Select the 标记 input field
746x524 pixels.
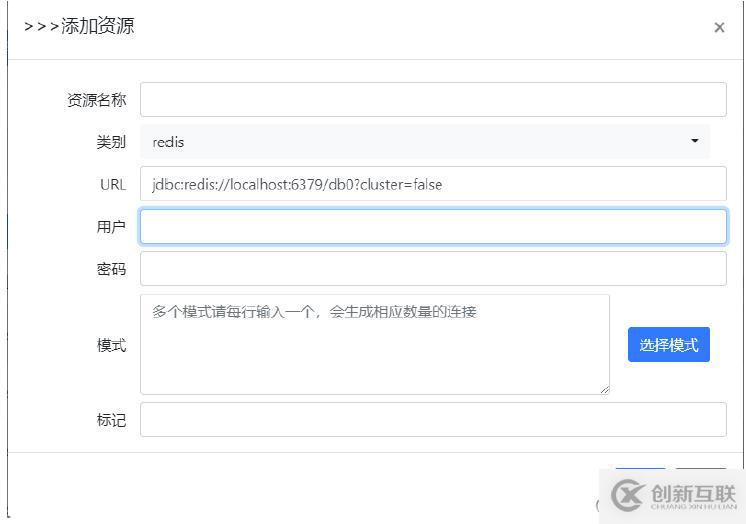[x=432, y=420]
